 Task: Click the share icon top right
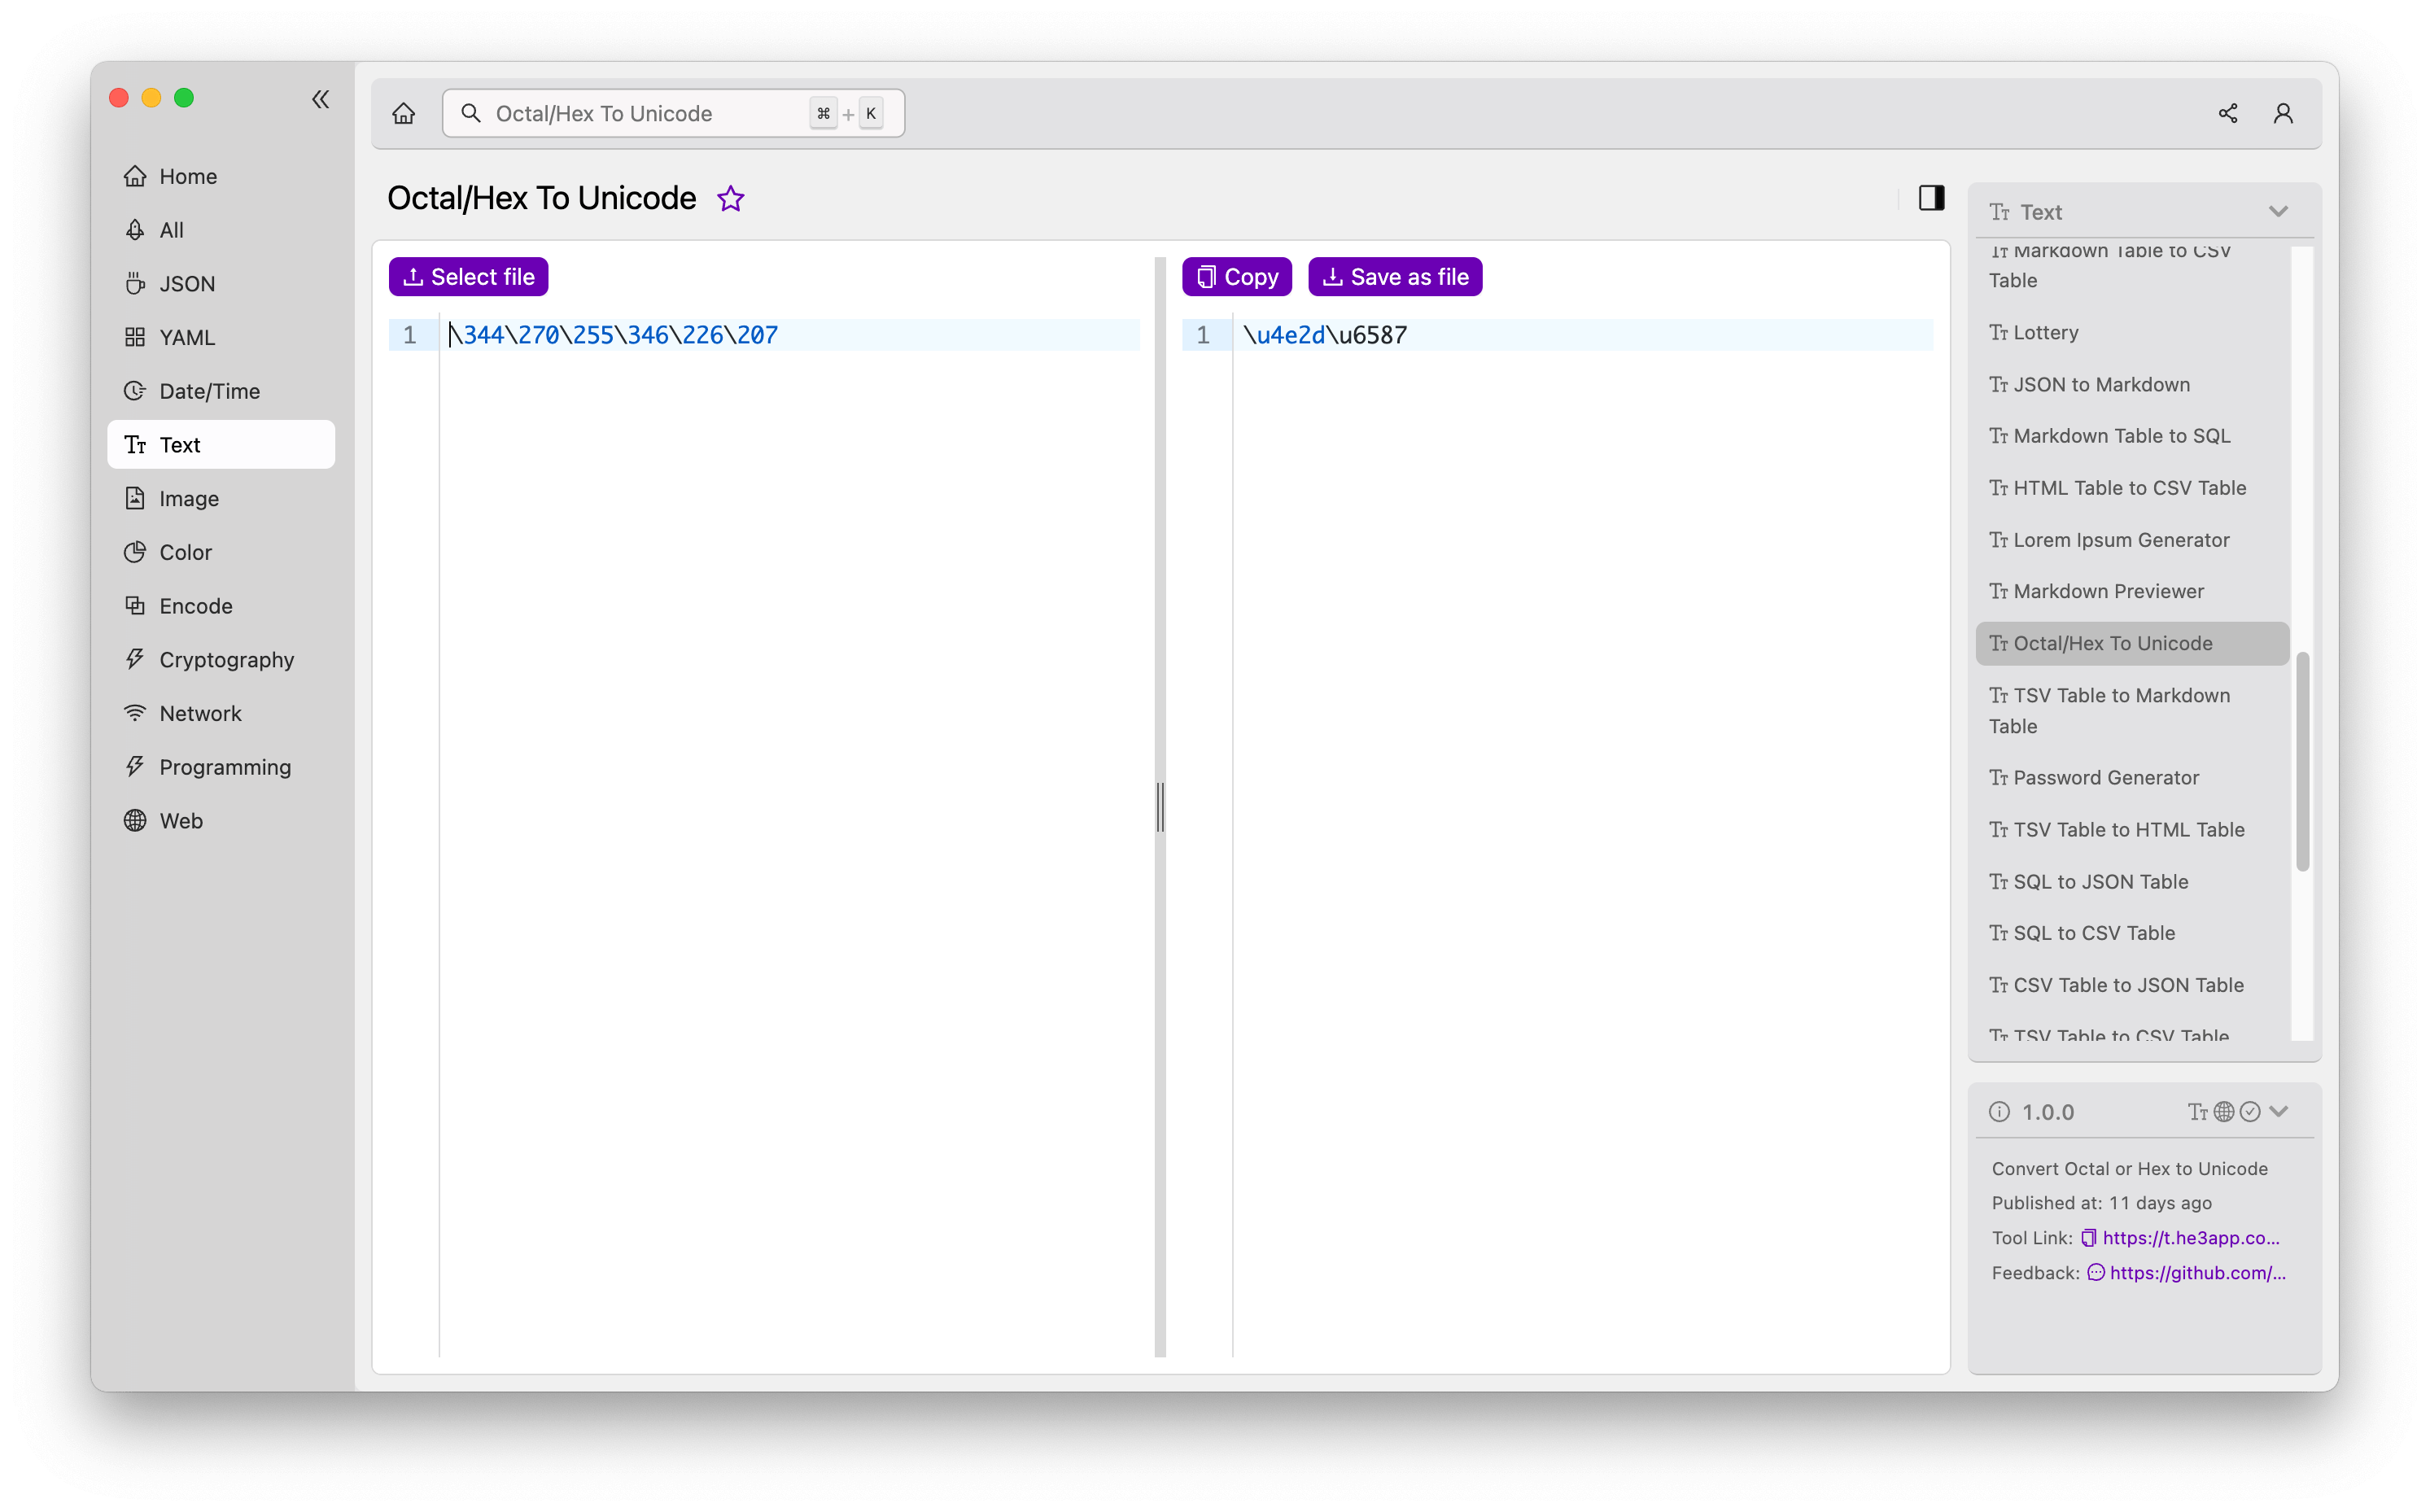click(x=2228, y=113)
